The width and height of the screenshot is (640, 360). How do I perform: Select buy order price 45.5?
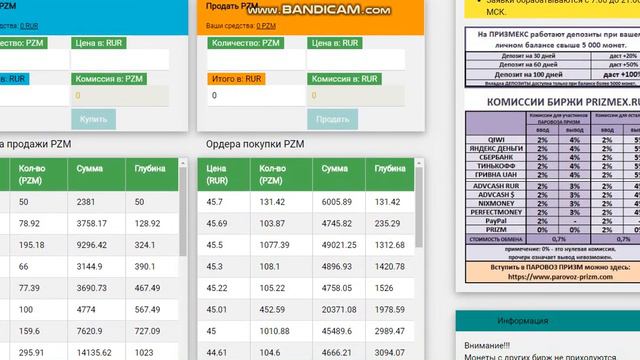tap(214, 245)
